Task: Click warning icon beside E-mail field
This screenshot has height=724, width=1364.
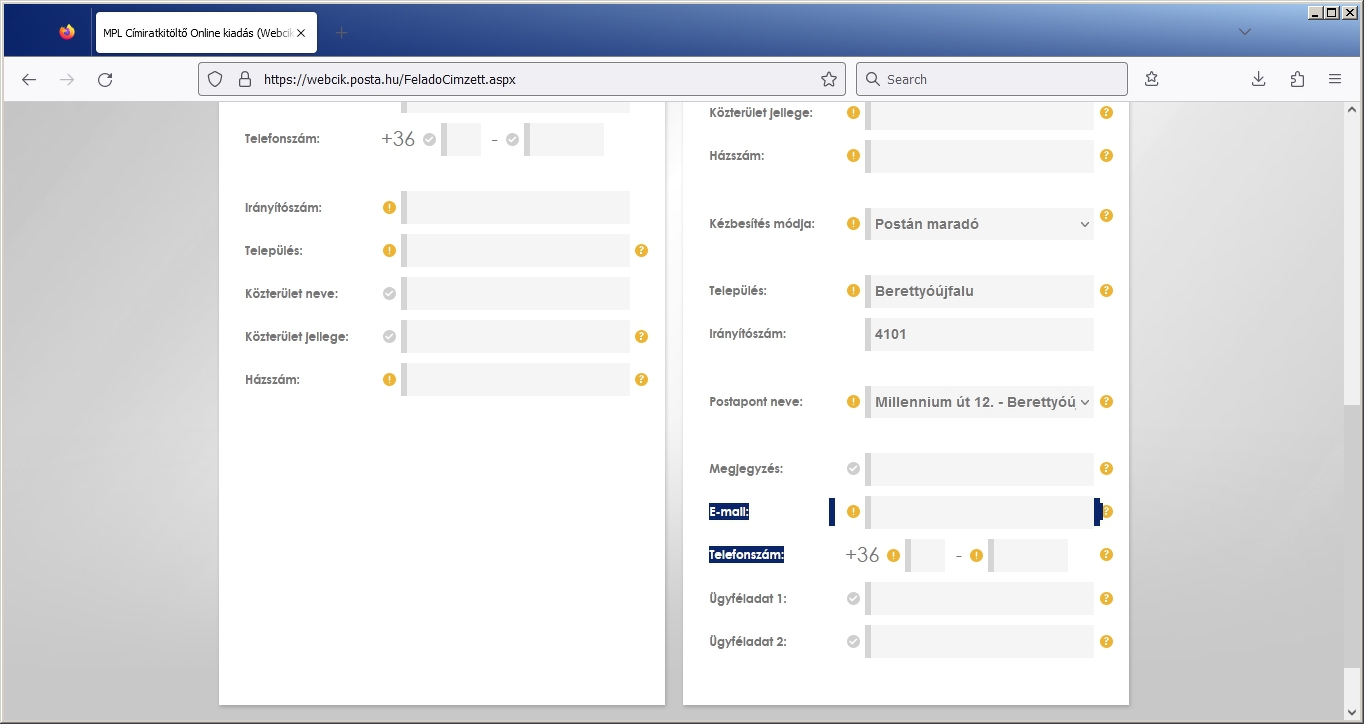Action: click(x=853, y=512)
